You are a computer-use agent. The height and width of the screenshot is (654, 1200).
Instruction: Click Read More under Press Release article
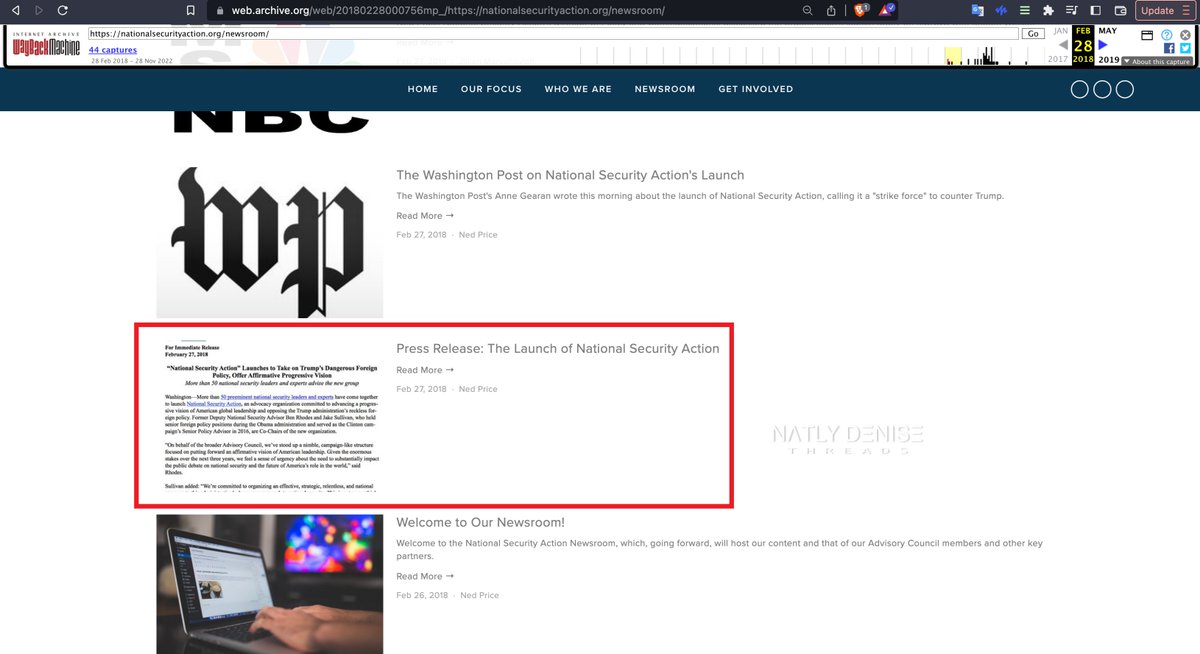tap(425, 370)
